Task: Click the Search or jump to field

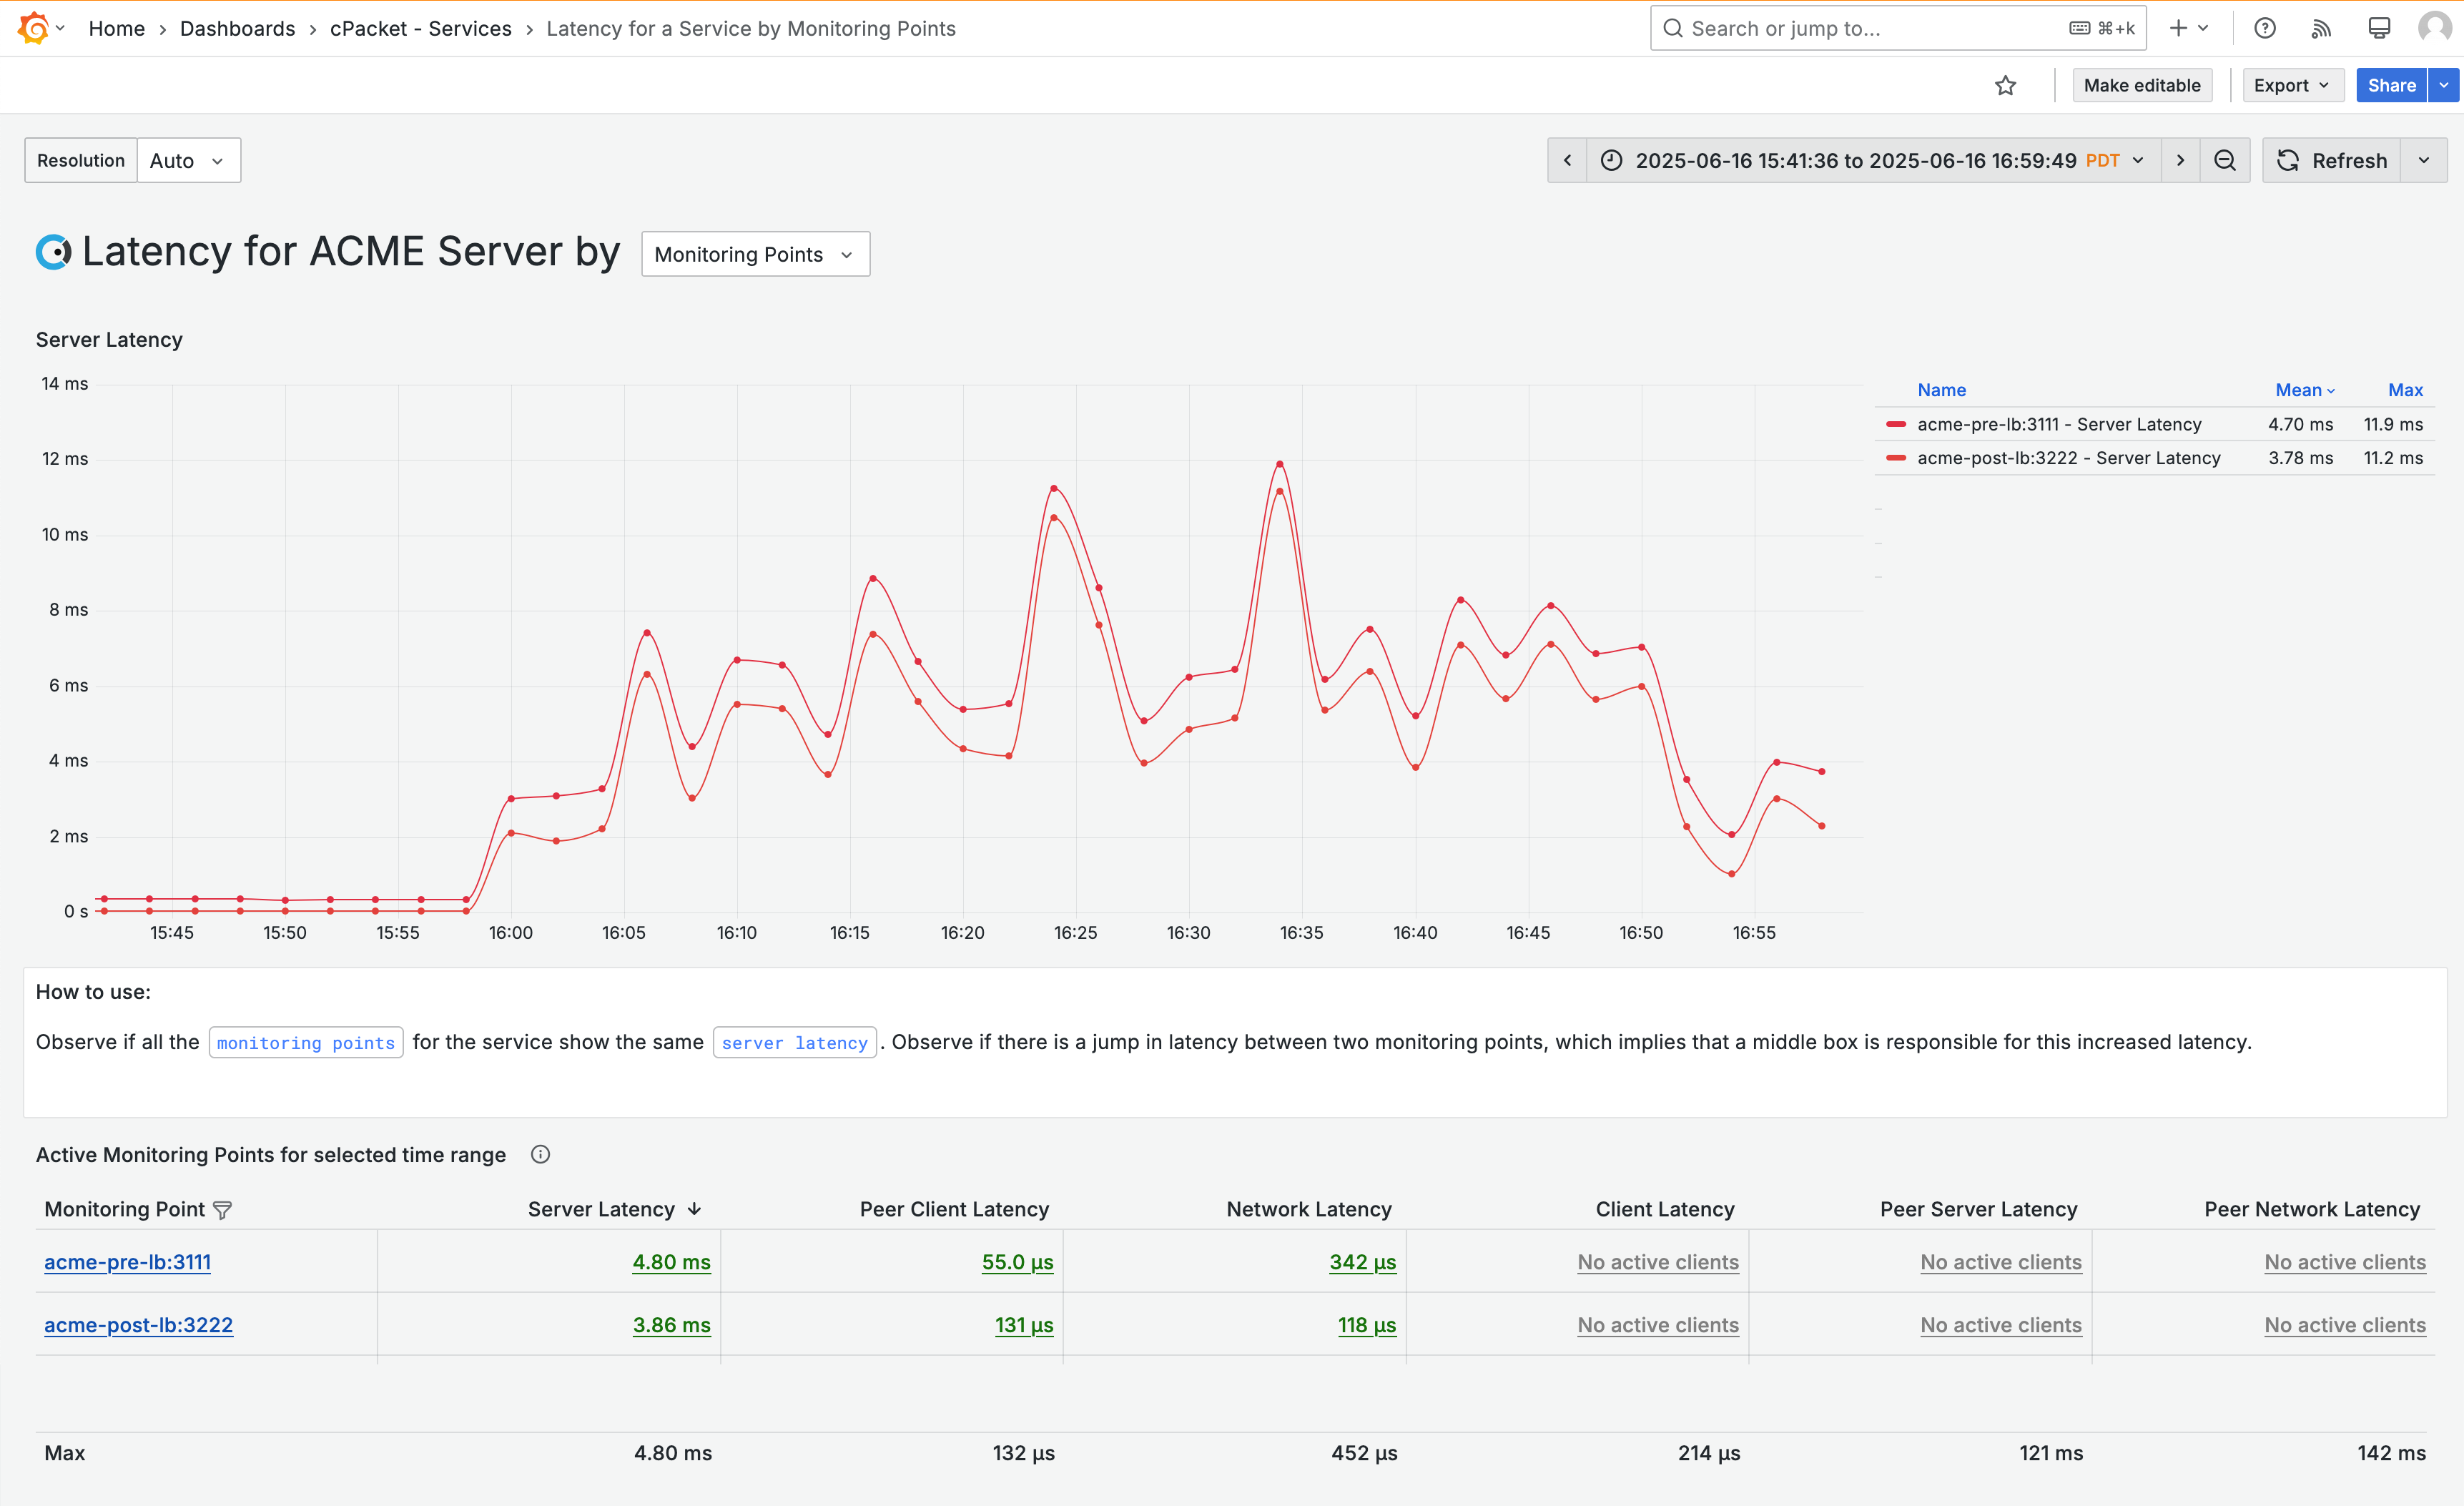Action: tap(1897, 28)
